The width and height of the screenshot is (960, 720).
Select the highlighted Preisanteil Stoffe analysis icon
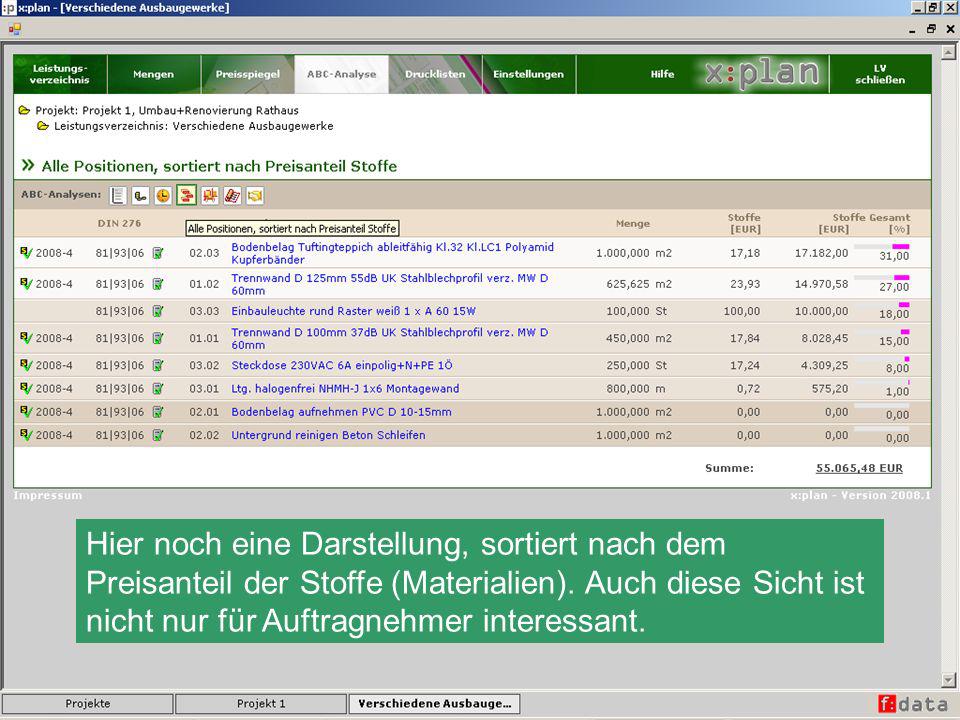(186, 195)
